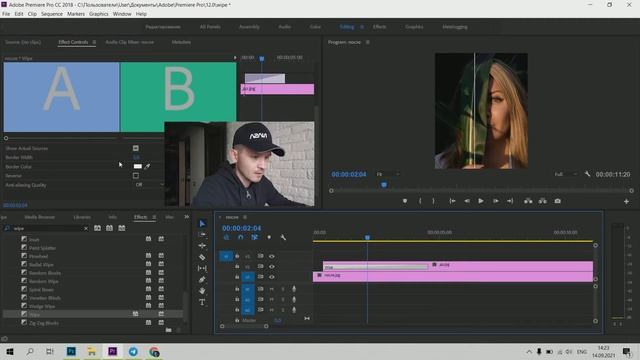The width and height of the screenshot is (640, 360).
Task: Open Program monitor panel menu
Action: tap(368, 42)
